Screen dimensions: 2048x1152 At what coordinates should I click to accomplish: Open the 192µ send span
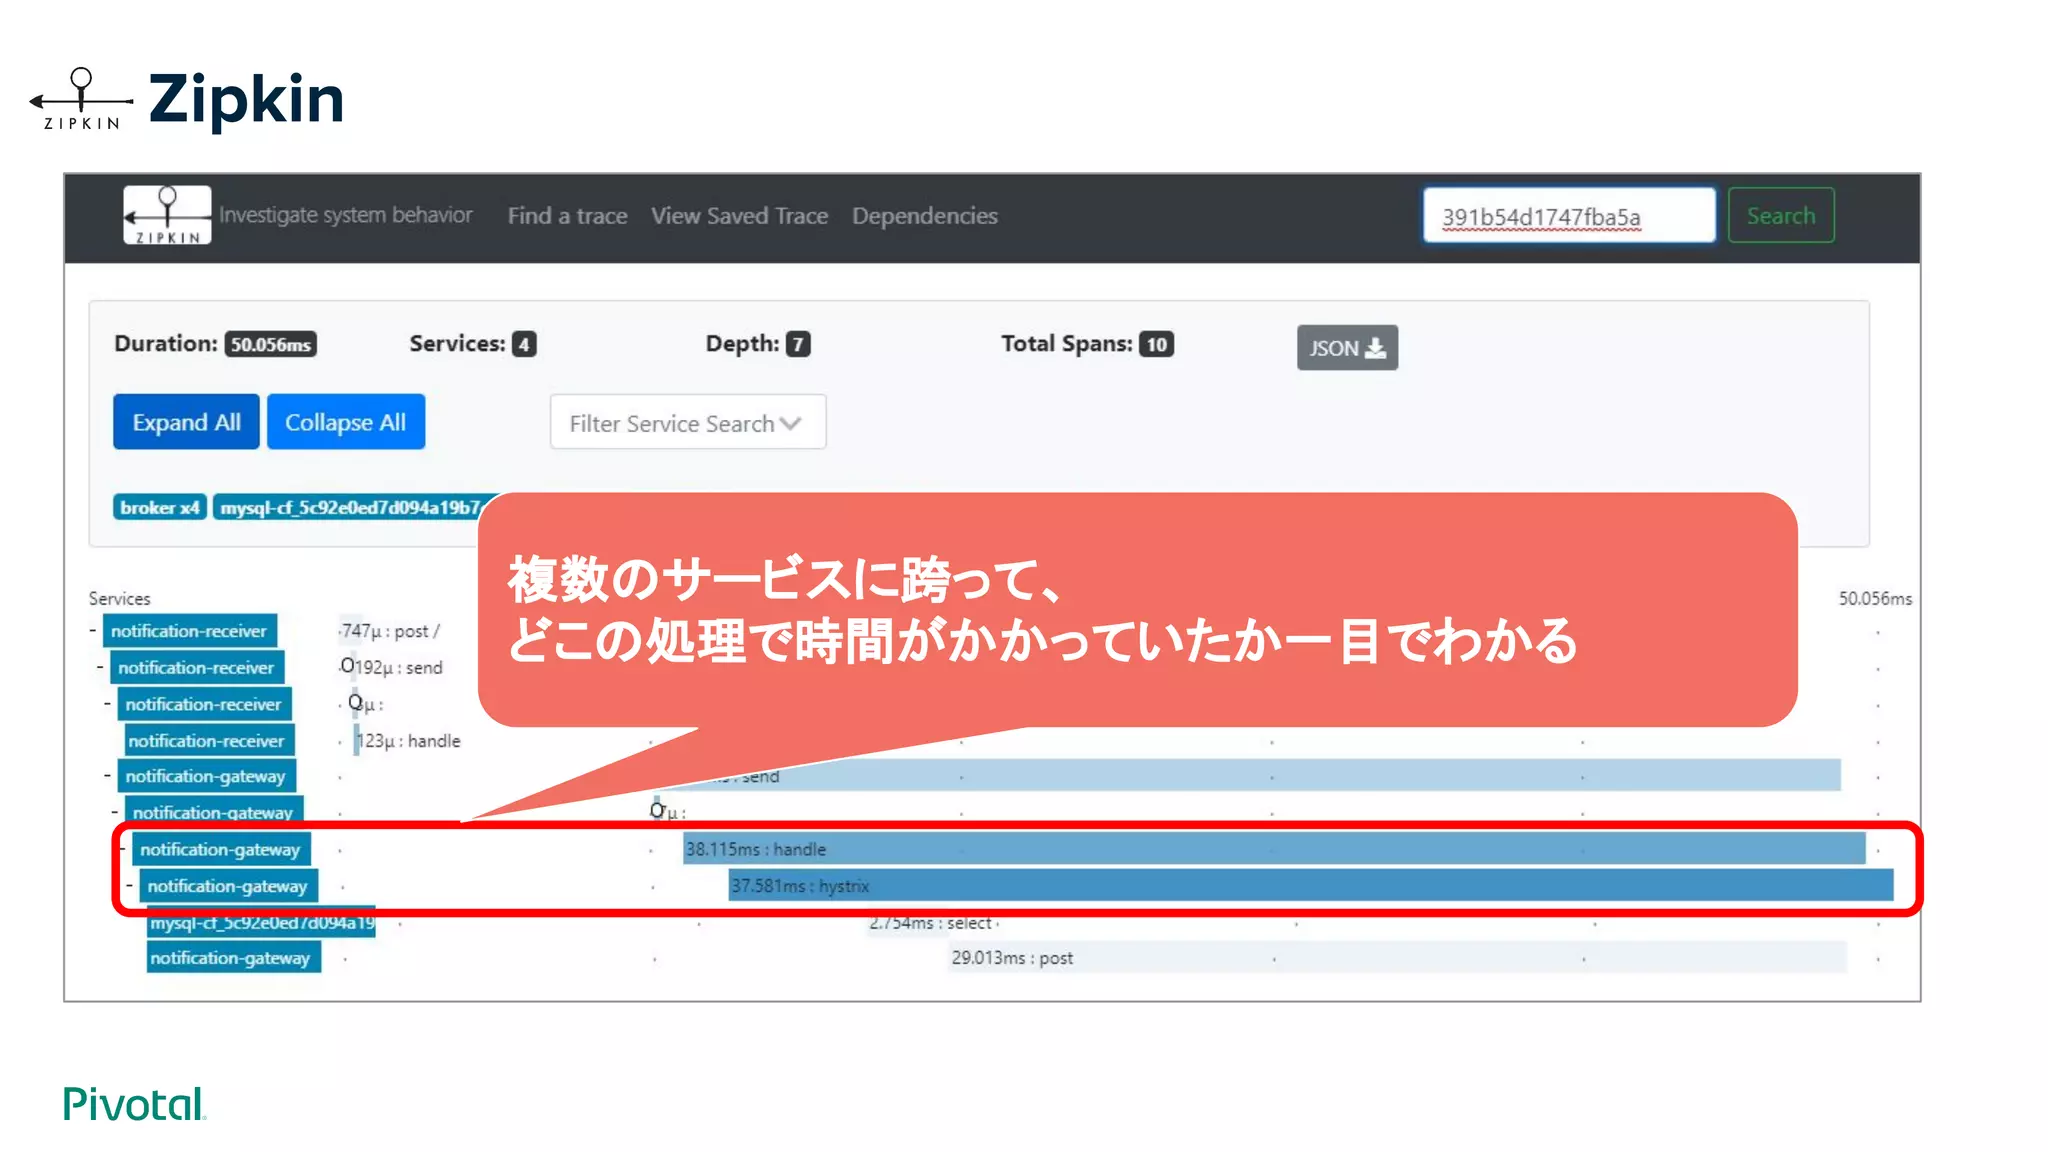click(397, 667)
